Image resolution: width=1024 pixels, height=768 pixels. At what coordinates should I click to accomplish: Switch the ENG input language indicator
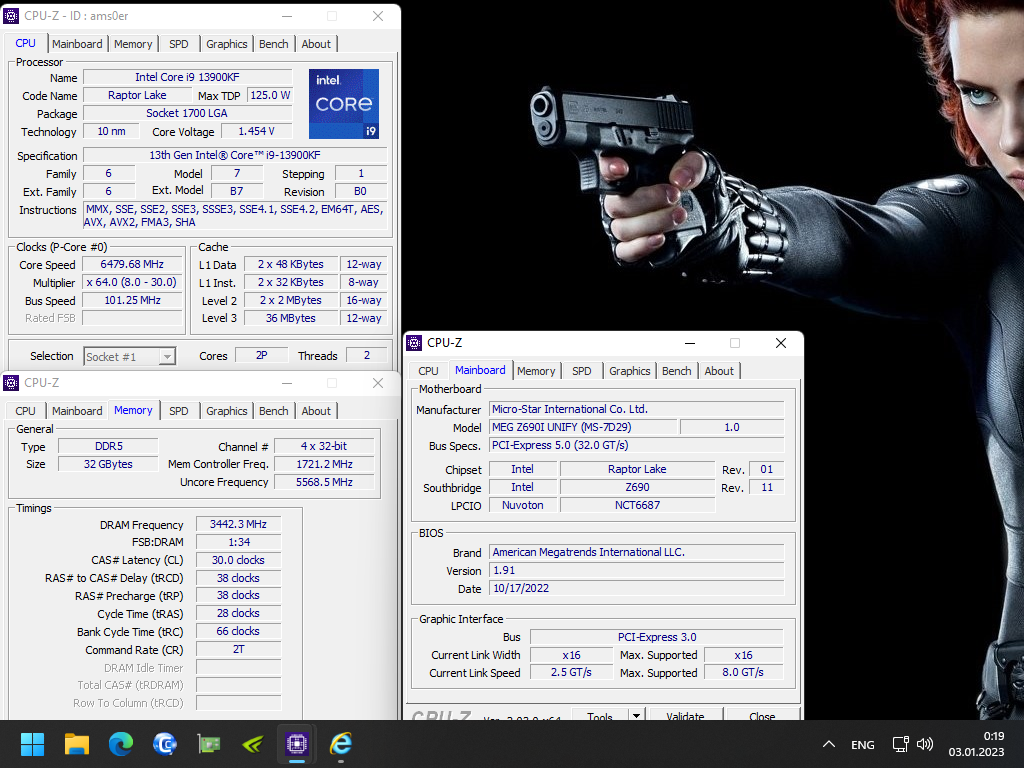tap(863, 744)
